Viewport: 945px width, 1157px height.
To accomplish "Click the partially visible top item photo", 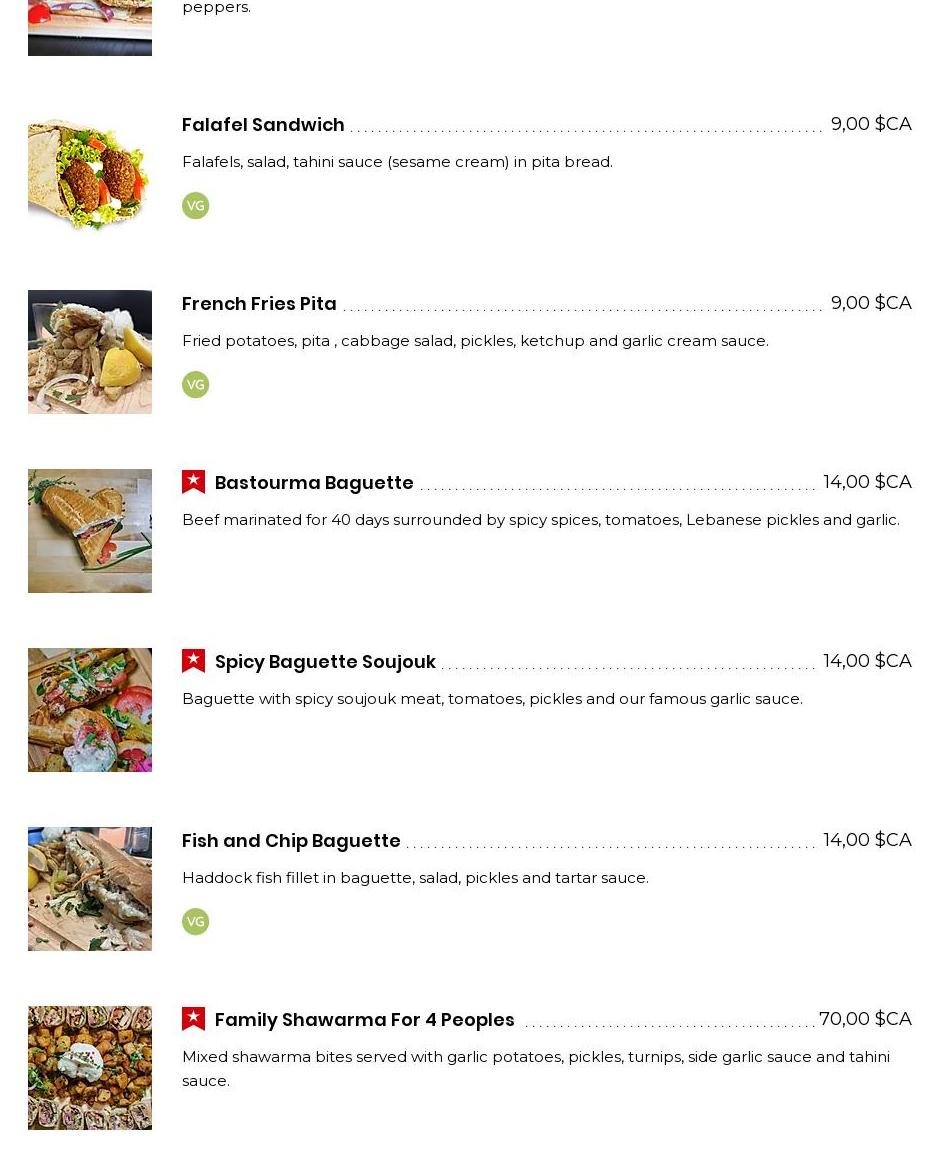I will pyautogui.click(x=90, y=27).
